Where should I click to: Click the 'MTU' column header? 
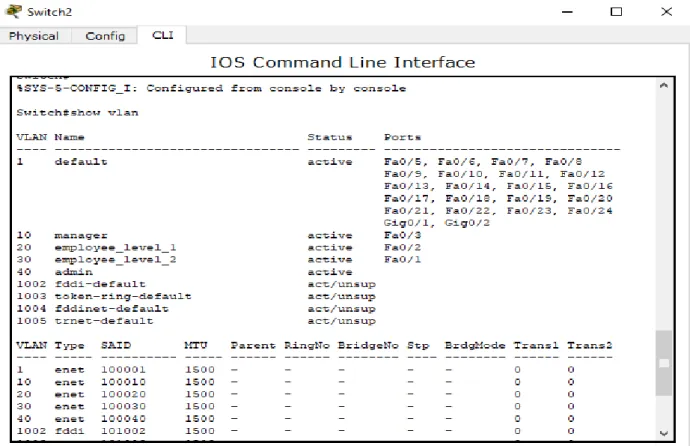click(196, 345)
